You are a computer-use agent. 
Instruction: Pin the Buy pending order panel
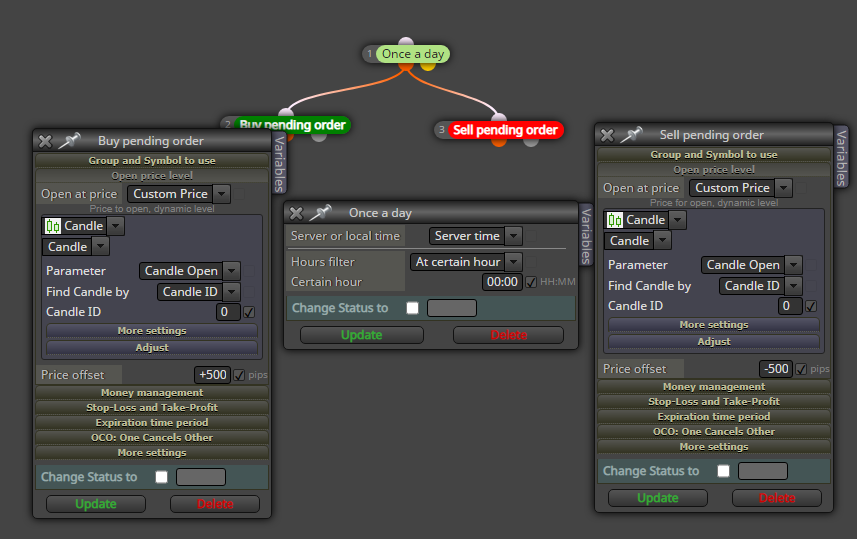click(x=69, y=140)
